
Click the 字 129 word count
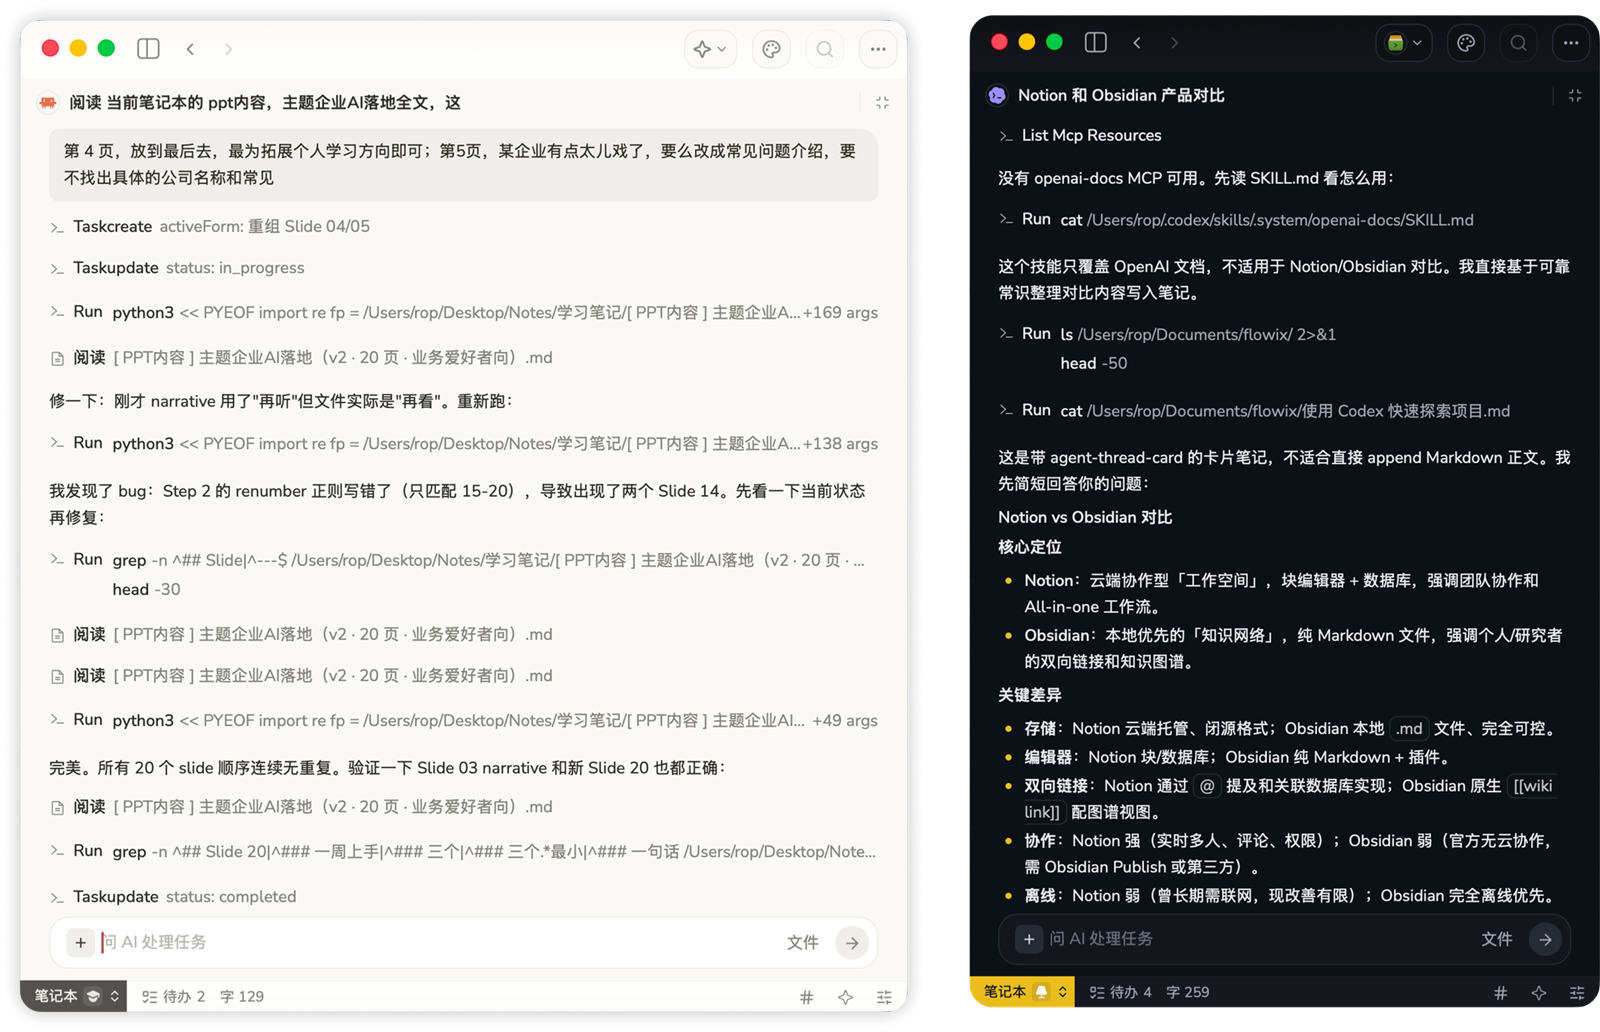pyautogui.click(x=242, y=996)
